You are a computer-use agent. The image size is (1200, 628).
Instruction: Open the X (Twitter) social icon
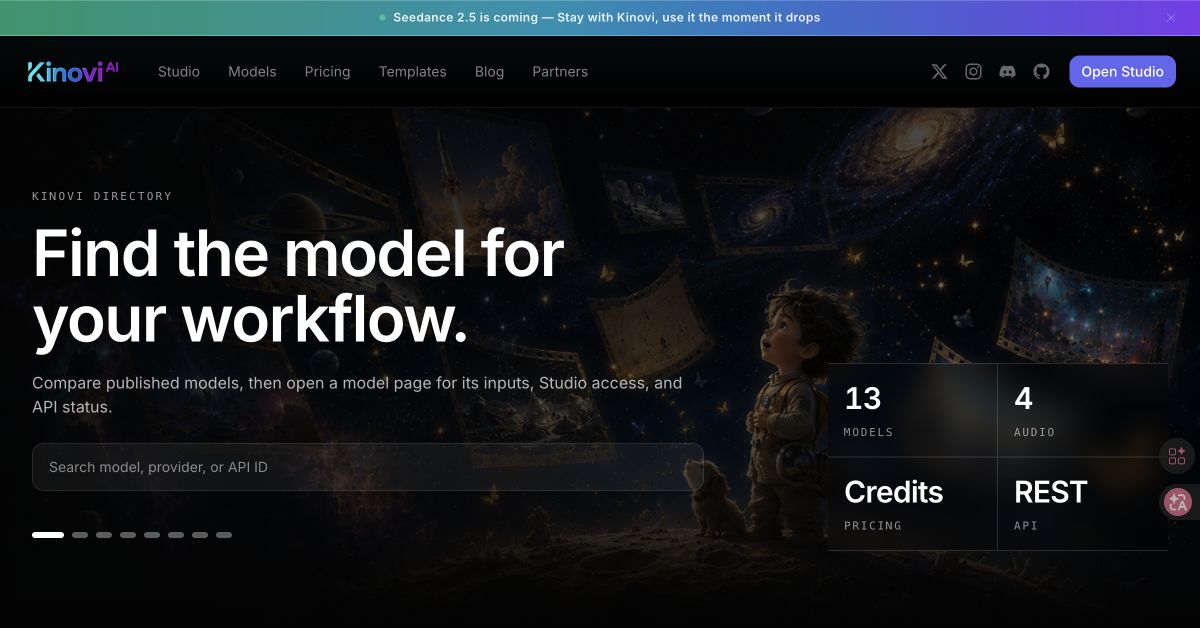[x=939, y=72]
